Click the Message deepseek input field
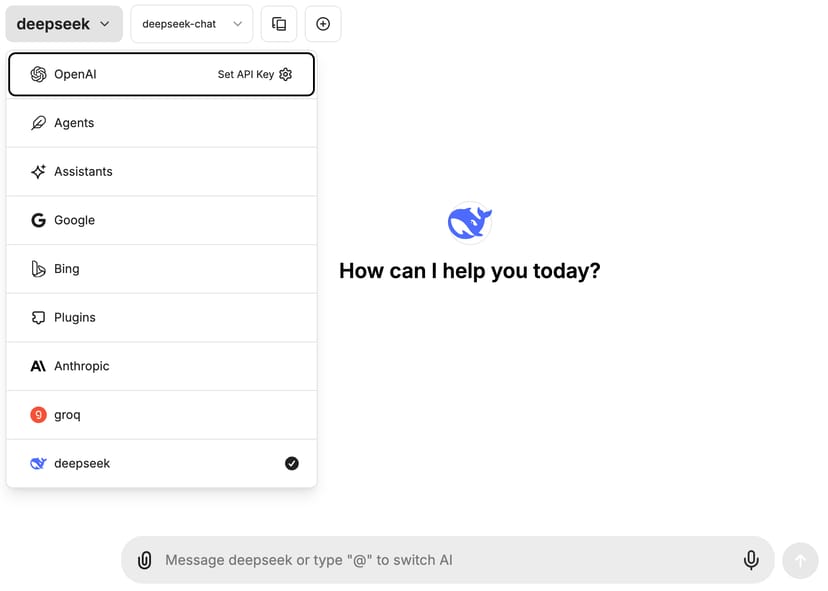Screen dimensions: 828x591 (x=440, y=560)
